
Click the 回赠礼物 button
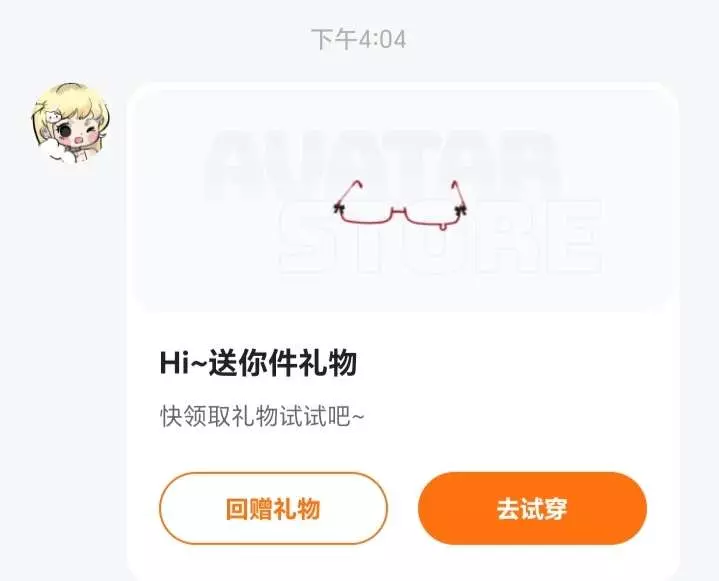[273, 509]
